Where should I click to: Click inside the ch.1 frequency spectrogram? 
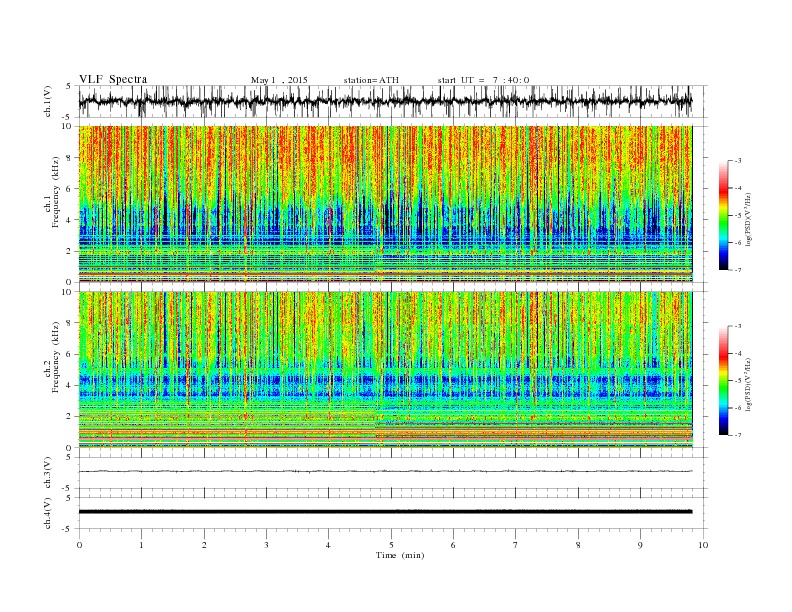point(385,204)
